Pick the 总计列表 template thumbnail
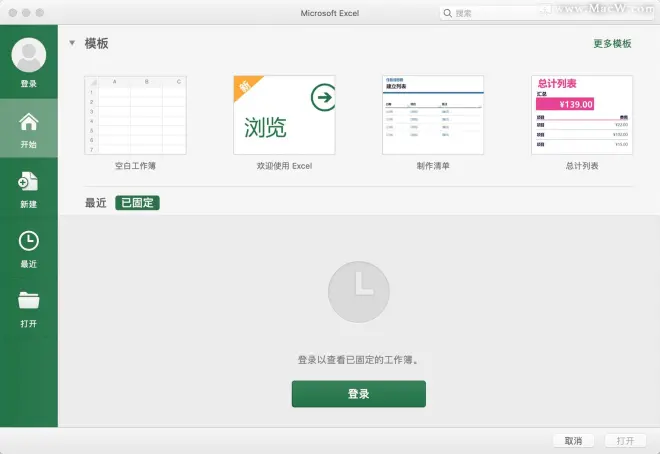The width and height of the screenshot is (660, 454). pyautogui.click(x=582, y=115)
